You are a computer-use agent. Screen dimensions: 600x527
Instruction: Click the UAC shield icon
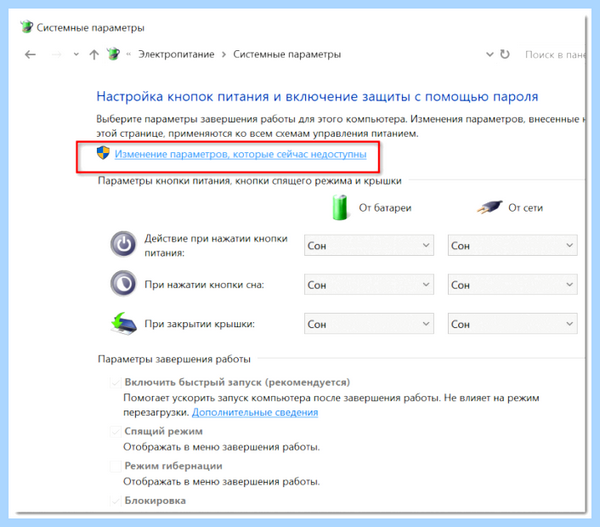click(103, 153)
